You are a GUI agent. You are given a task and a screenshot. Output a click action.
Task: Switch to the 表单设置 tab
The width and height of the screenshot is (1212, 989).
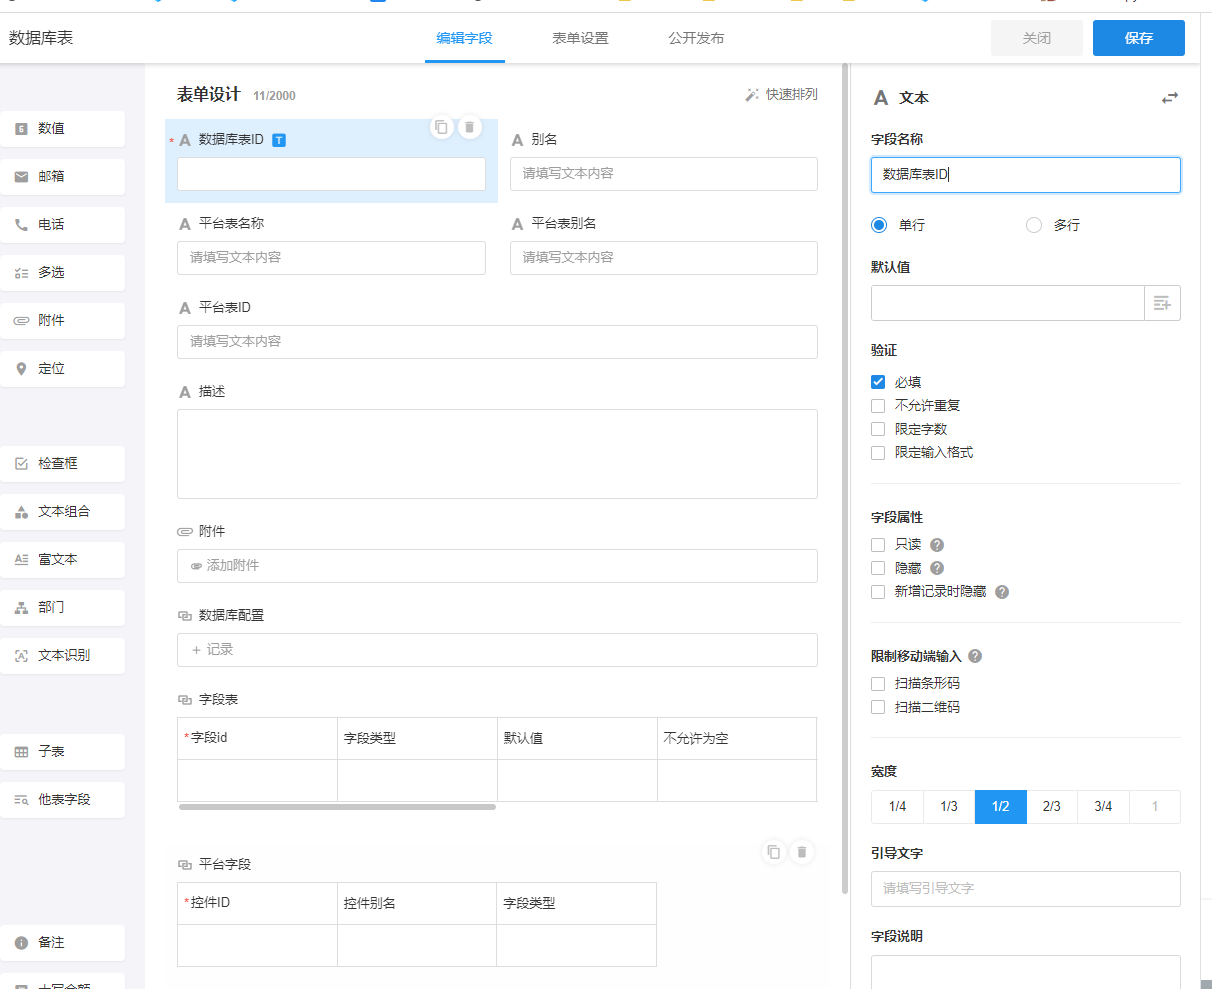tap(580, 38)
